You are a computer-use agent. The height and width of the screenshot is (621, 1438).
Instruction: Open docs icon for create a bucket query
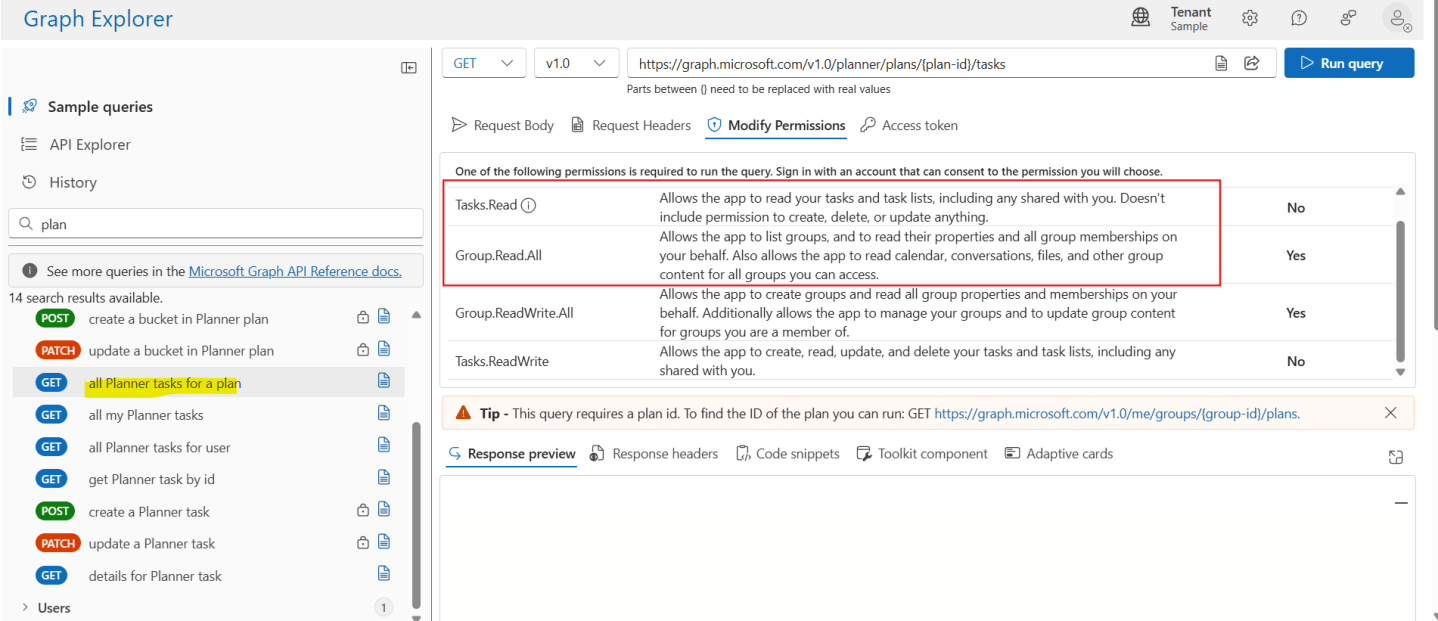[384, 318]
